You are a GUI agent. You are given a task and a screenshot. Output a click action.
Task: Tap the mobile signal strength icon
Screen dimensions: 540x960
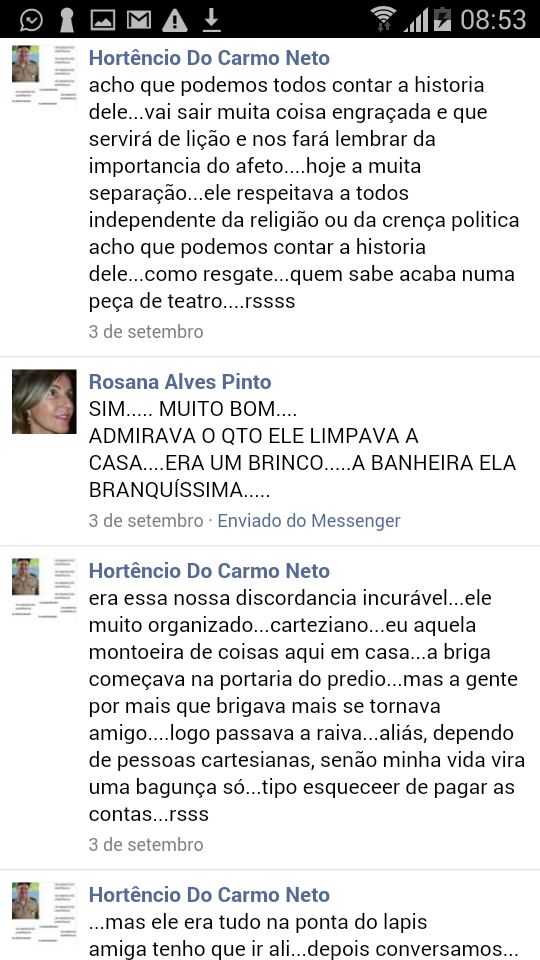416,20
